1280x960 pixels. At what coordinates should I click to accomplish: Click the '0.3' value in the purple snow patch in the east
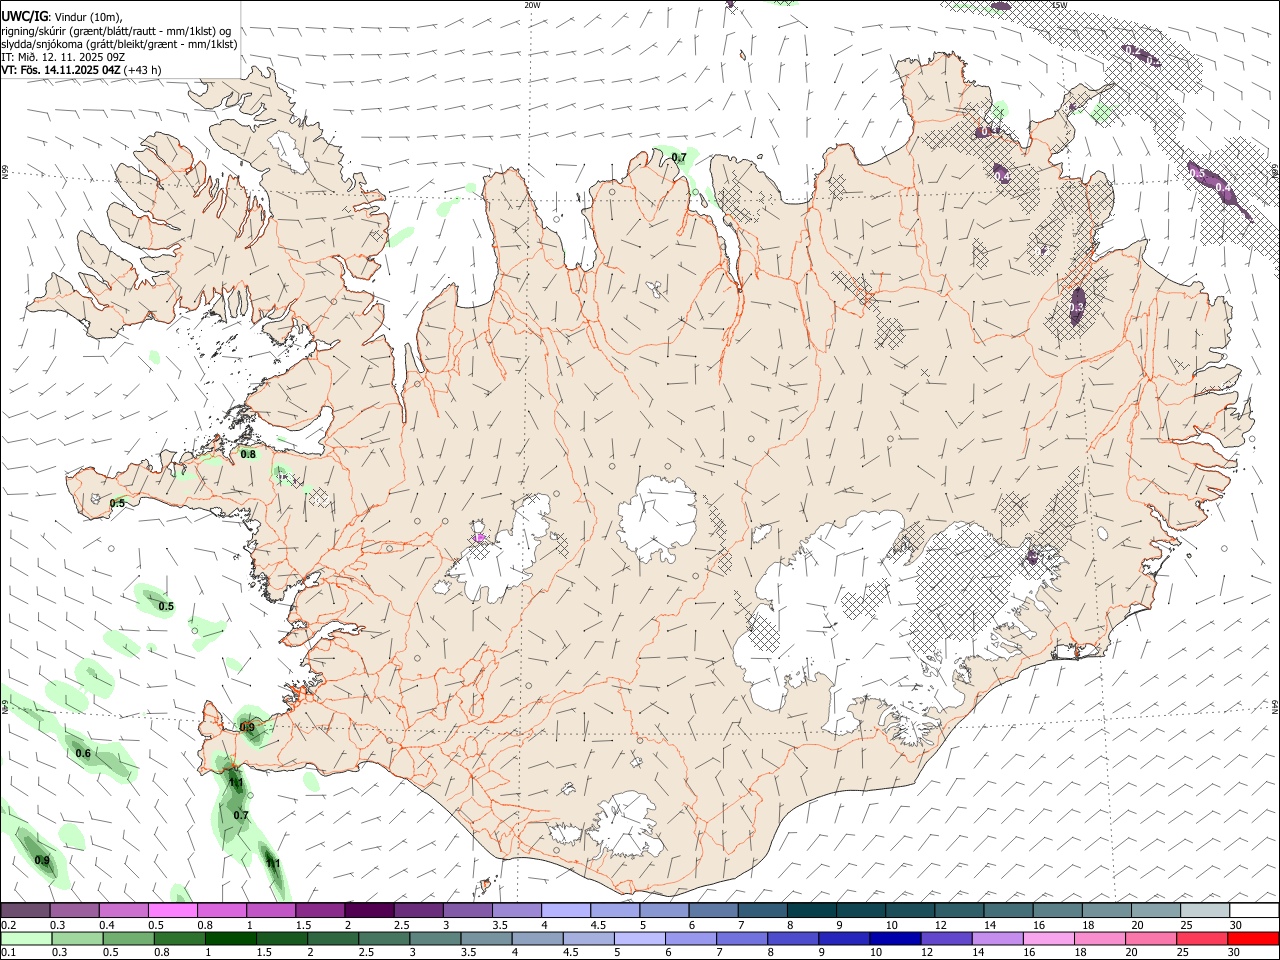coord(1077,308)
